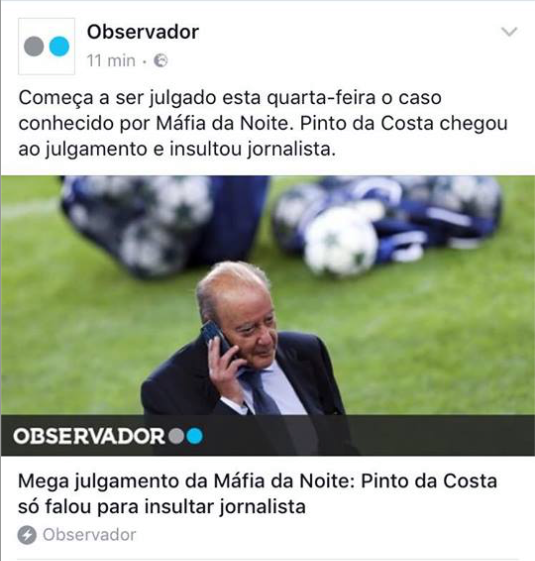
Task: Click the OBSERVADOR watermark text in banner
Action: 89,436
